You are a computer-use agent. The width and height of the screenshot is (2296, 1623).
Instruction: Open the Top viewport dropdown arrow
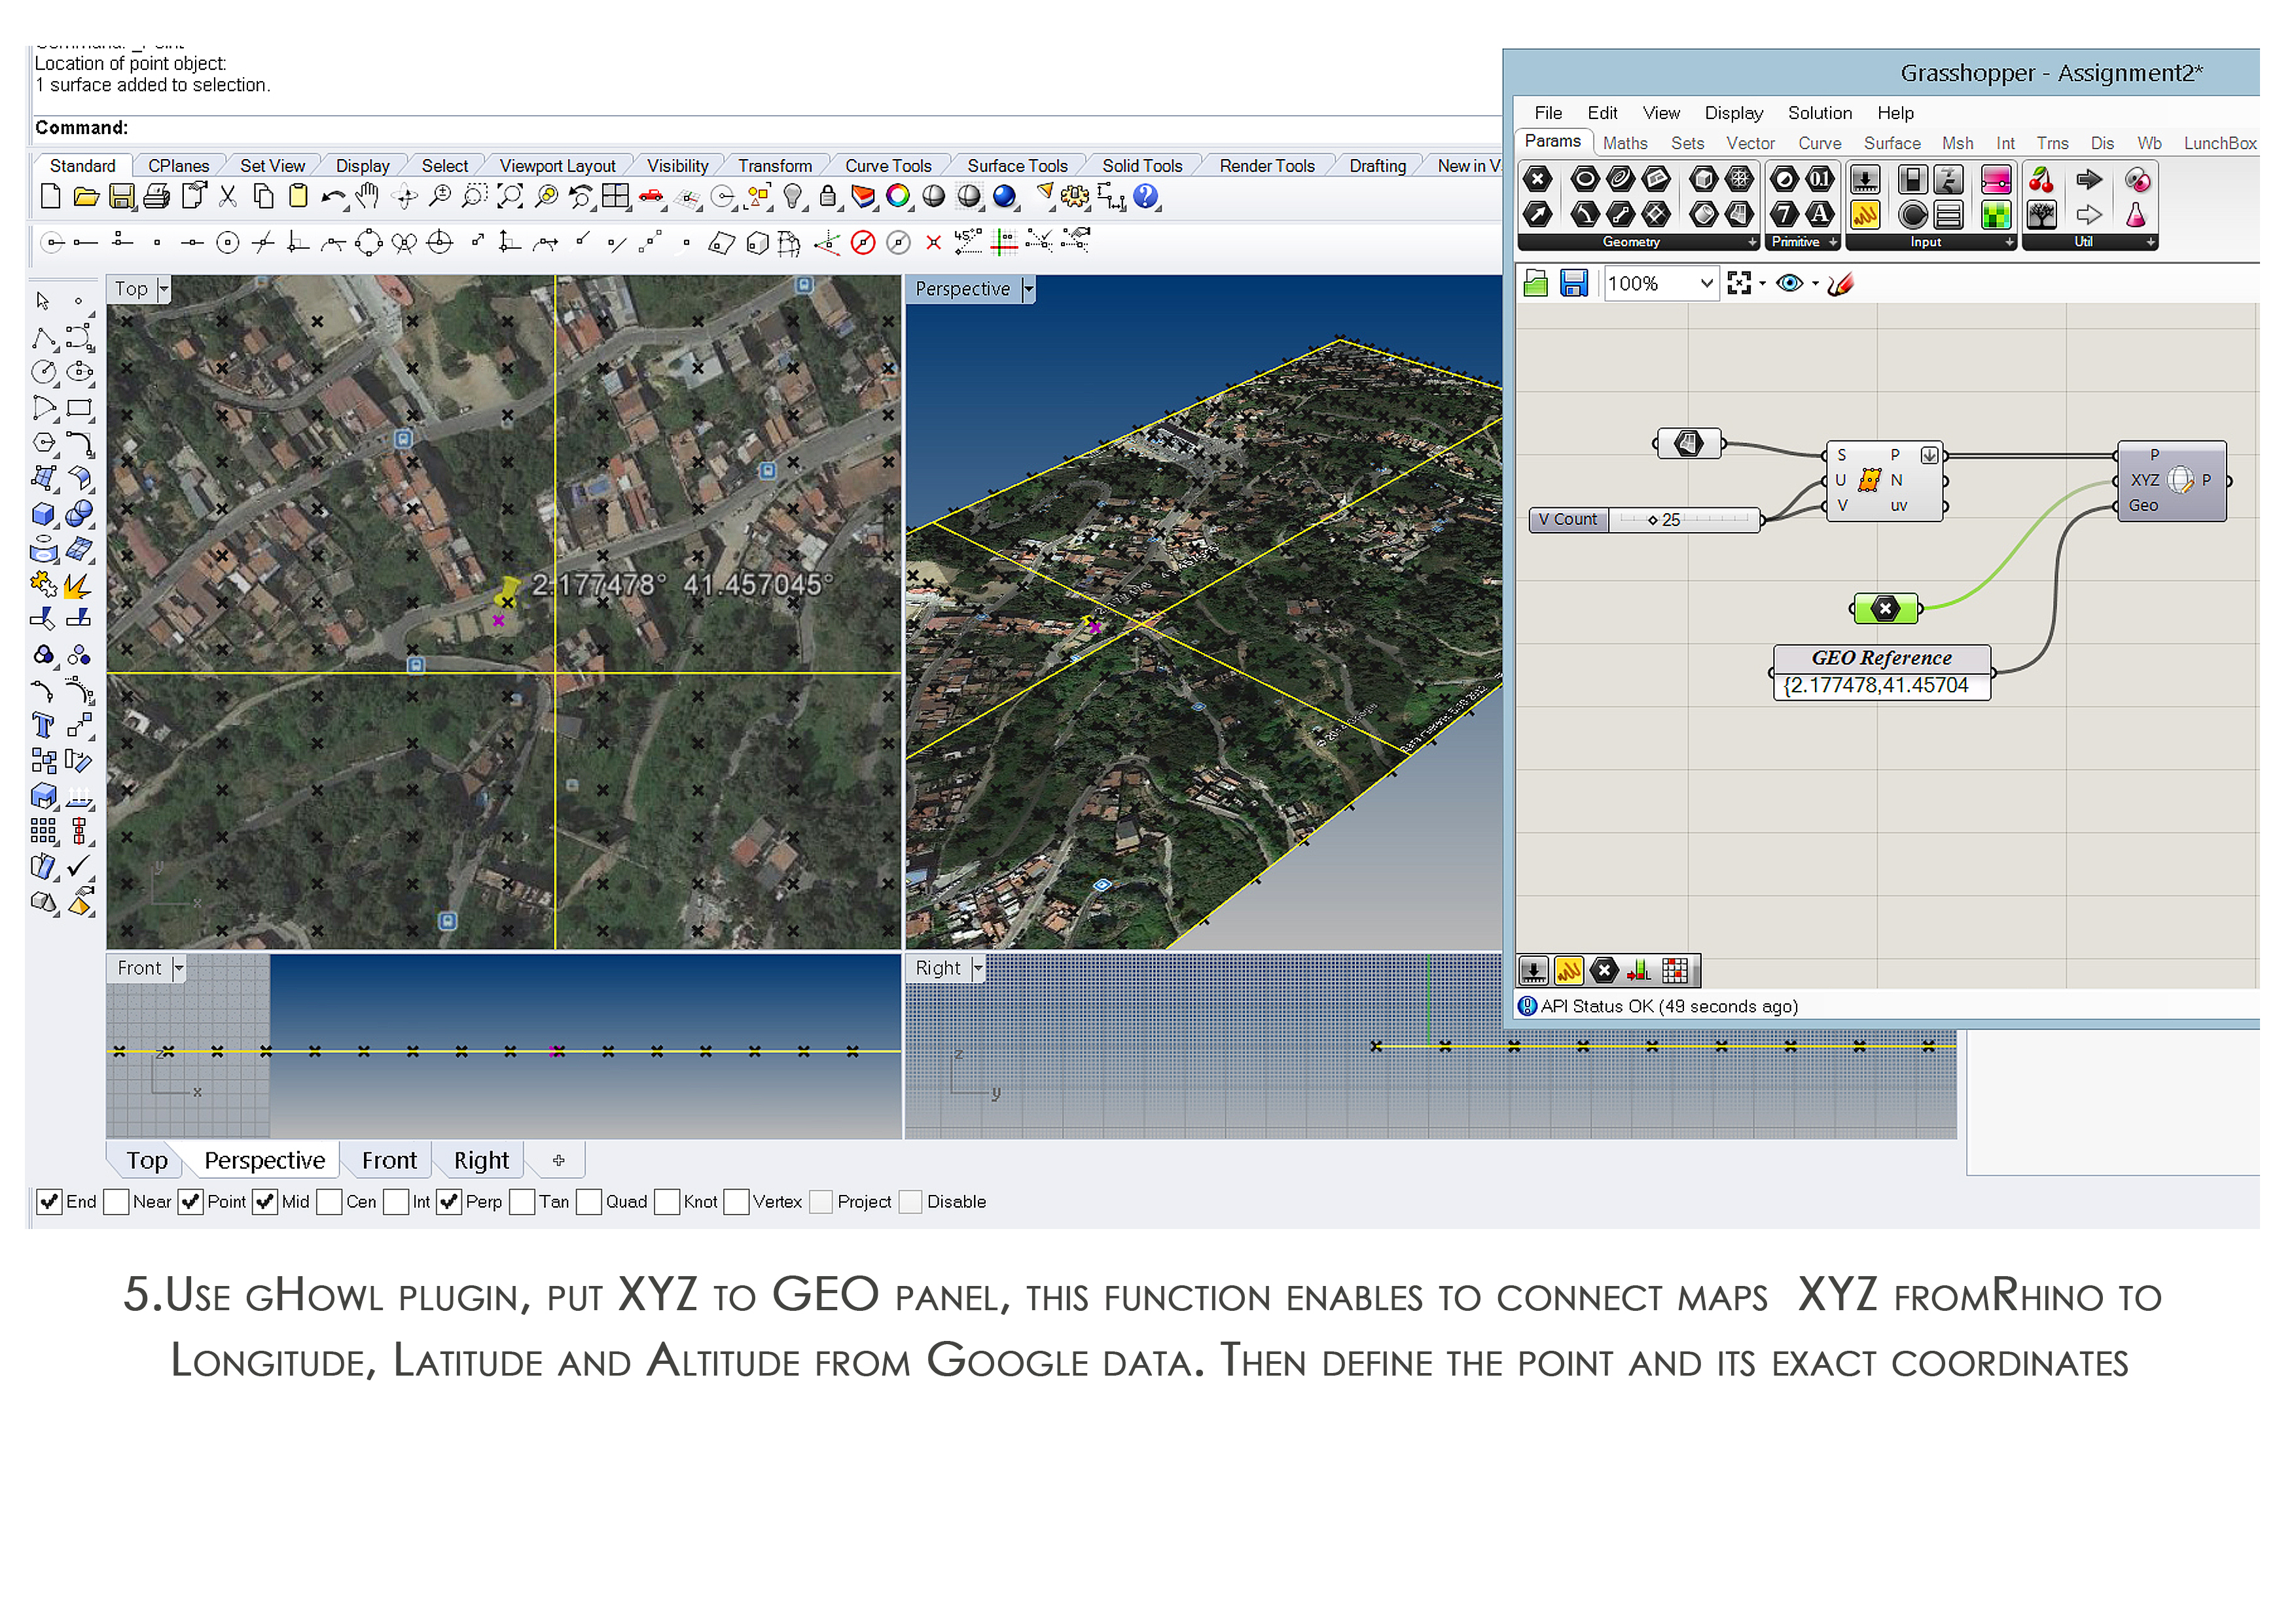pos(164,289)
